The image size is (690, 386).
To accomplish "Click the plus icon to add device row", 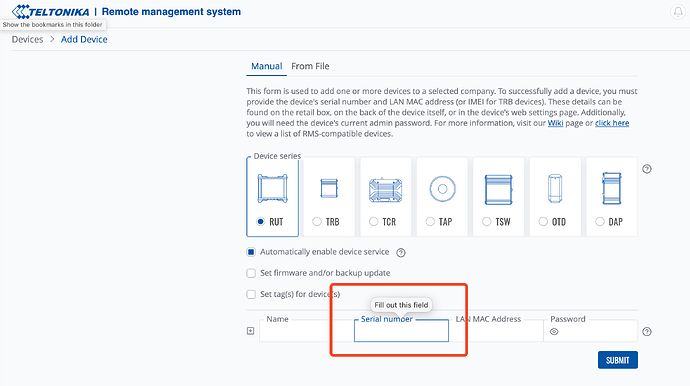I will click(250, 331).
